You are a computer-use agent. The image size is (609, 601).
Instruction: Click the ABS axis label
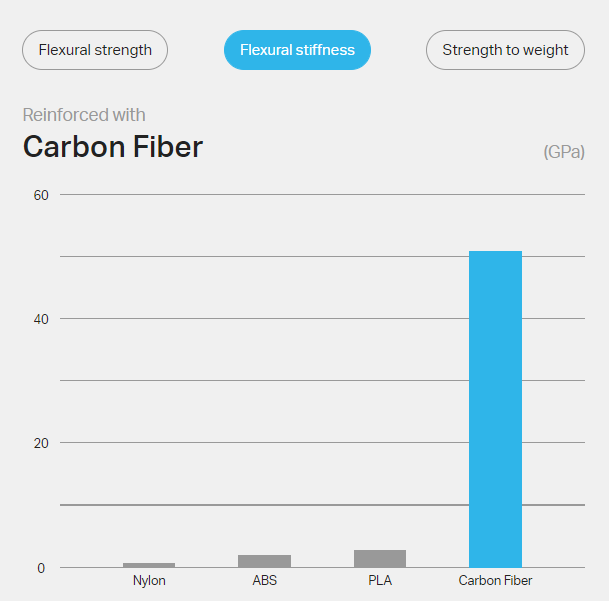(x=264, y=580)
